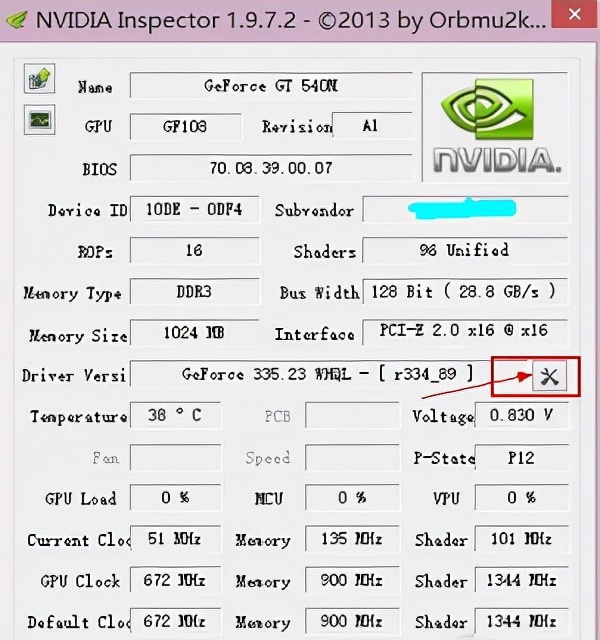The width and height of the screenshot is (600, 640).
Task: Click the Name field showing GeForce GT 540M
Action: (x=271, y=86)
